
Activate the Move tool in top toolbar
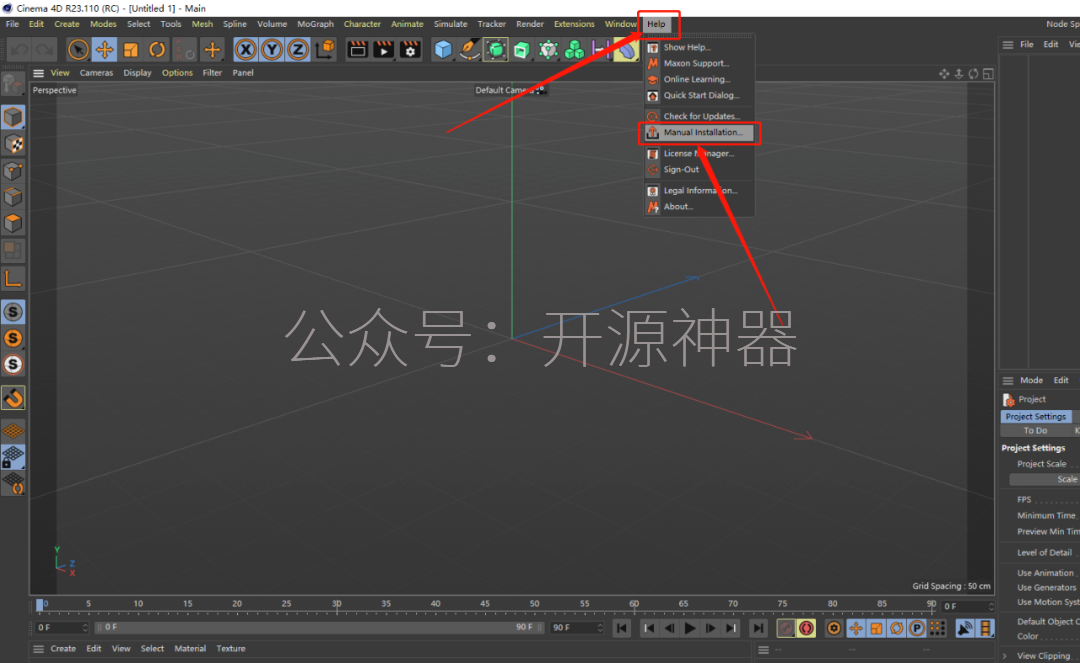coord(105,50)
